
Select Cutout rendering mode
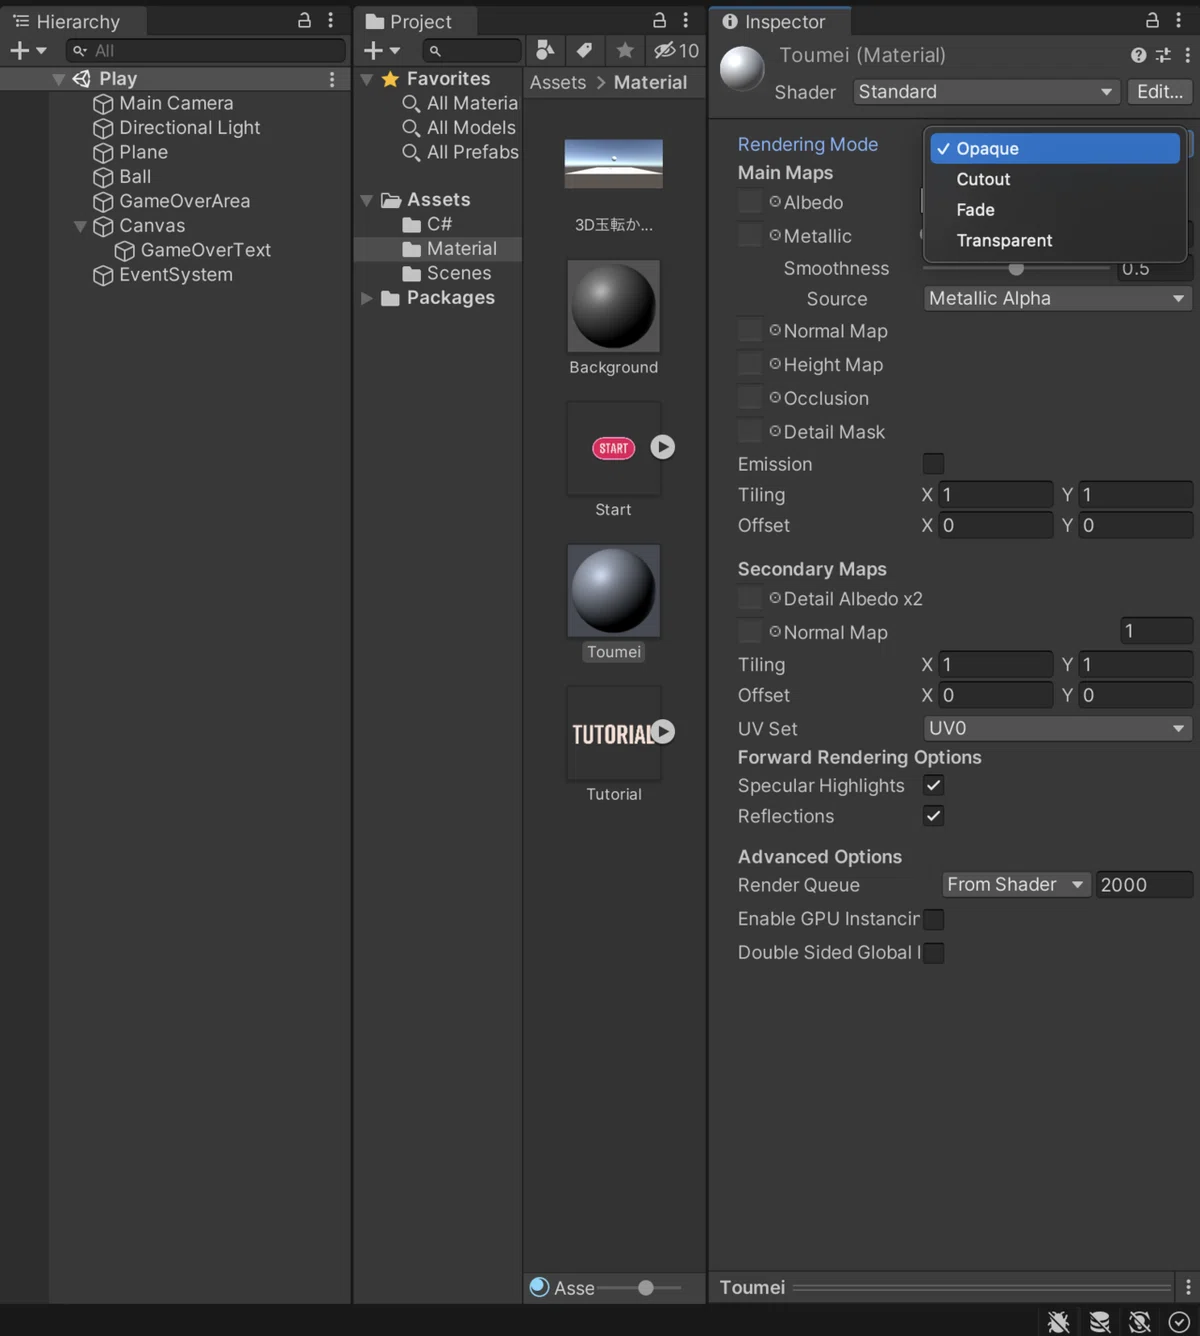[x=1055, y=179]
